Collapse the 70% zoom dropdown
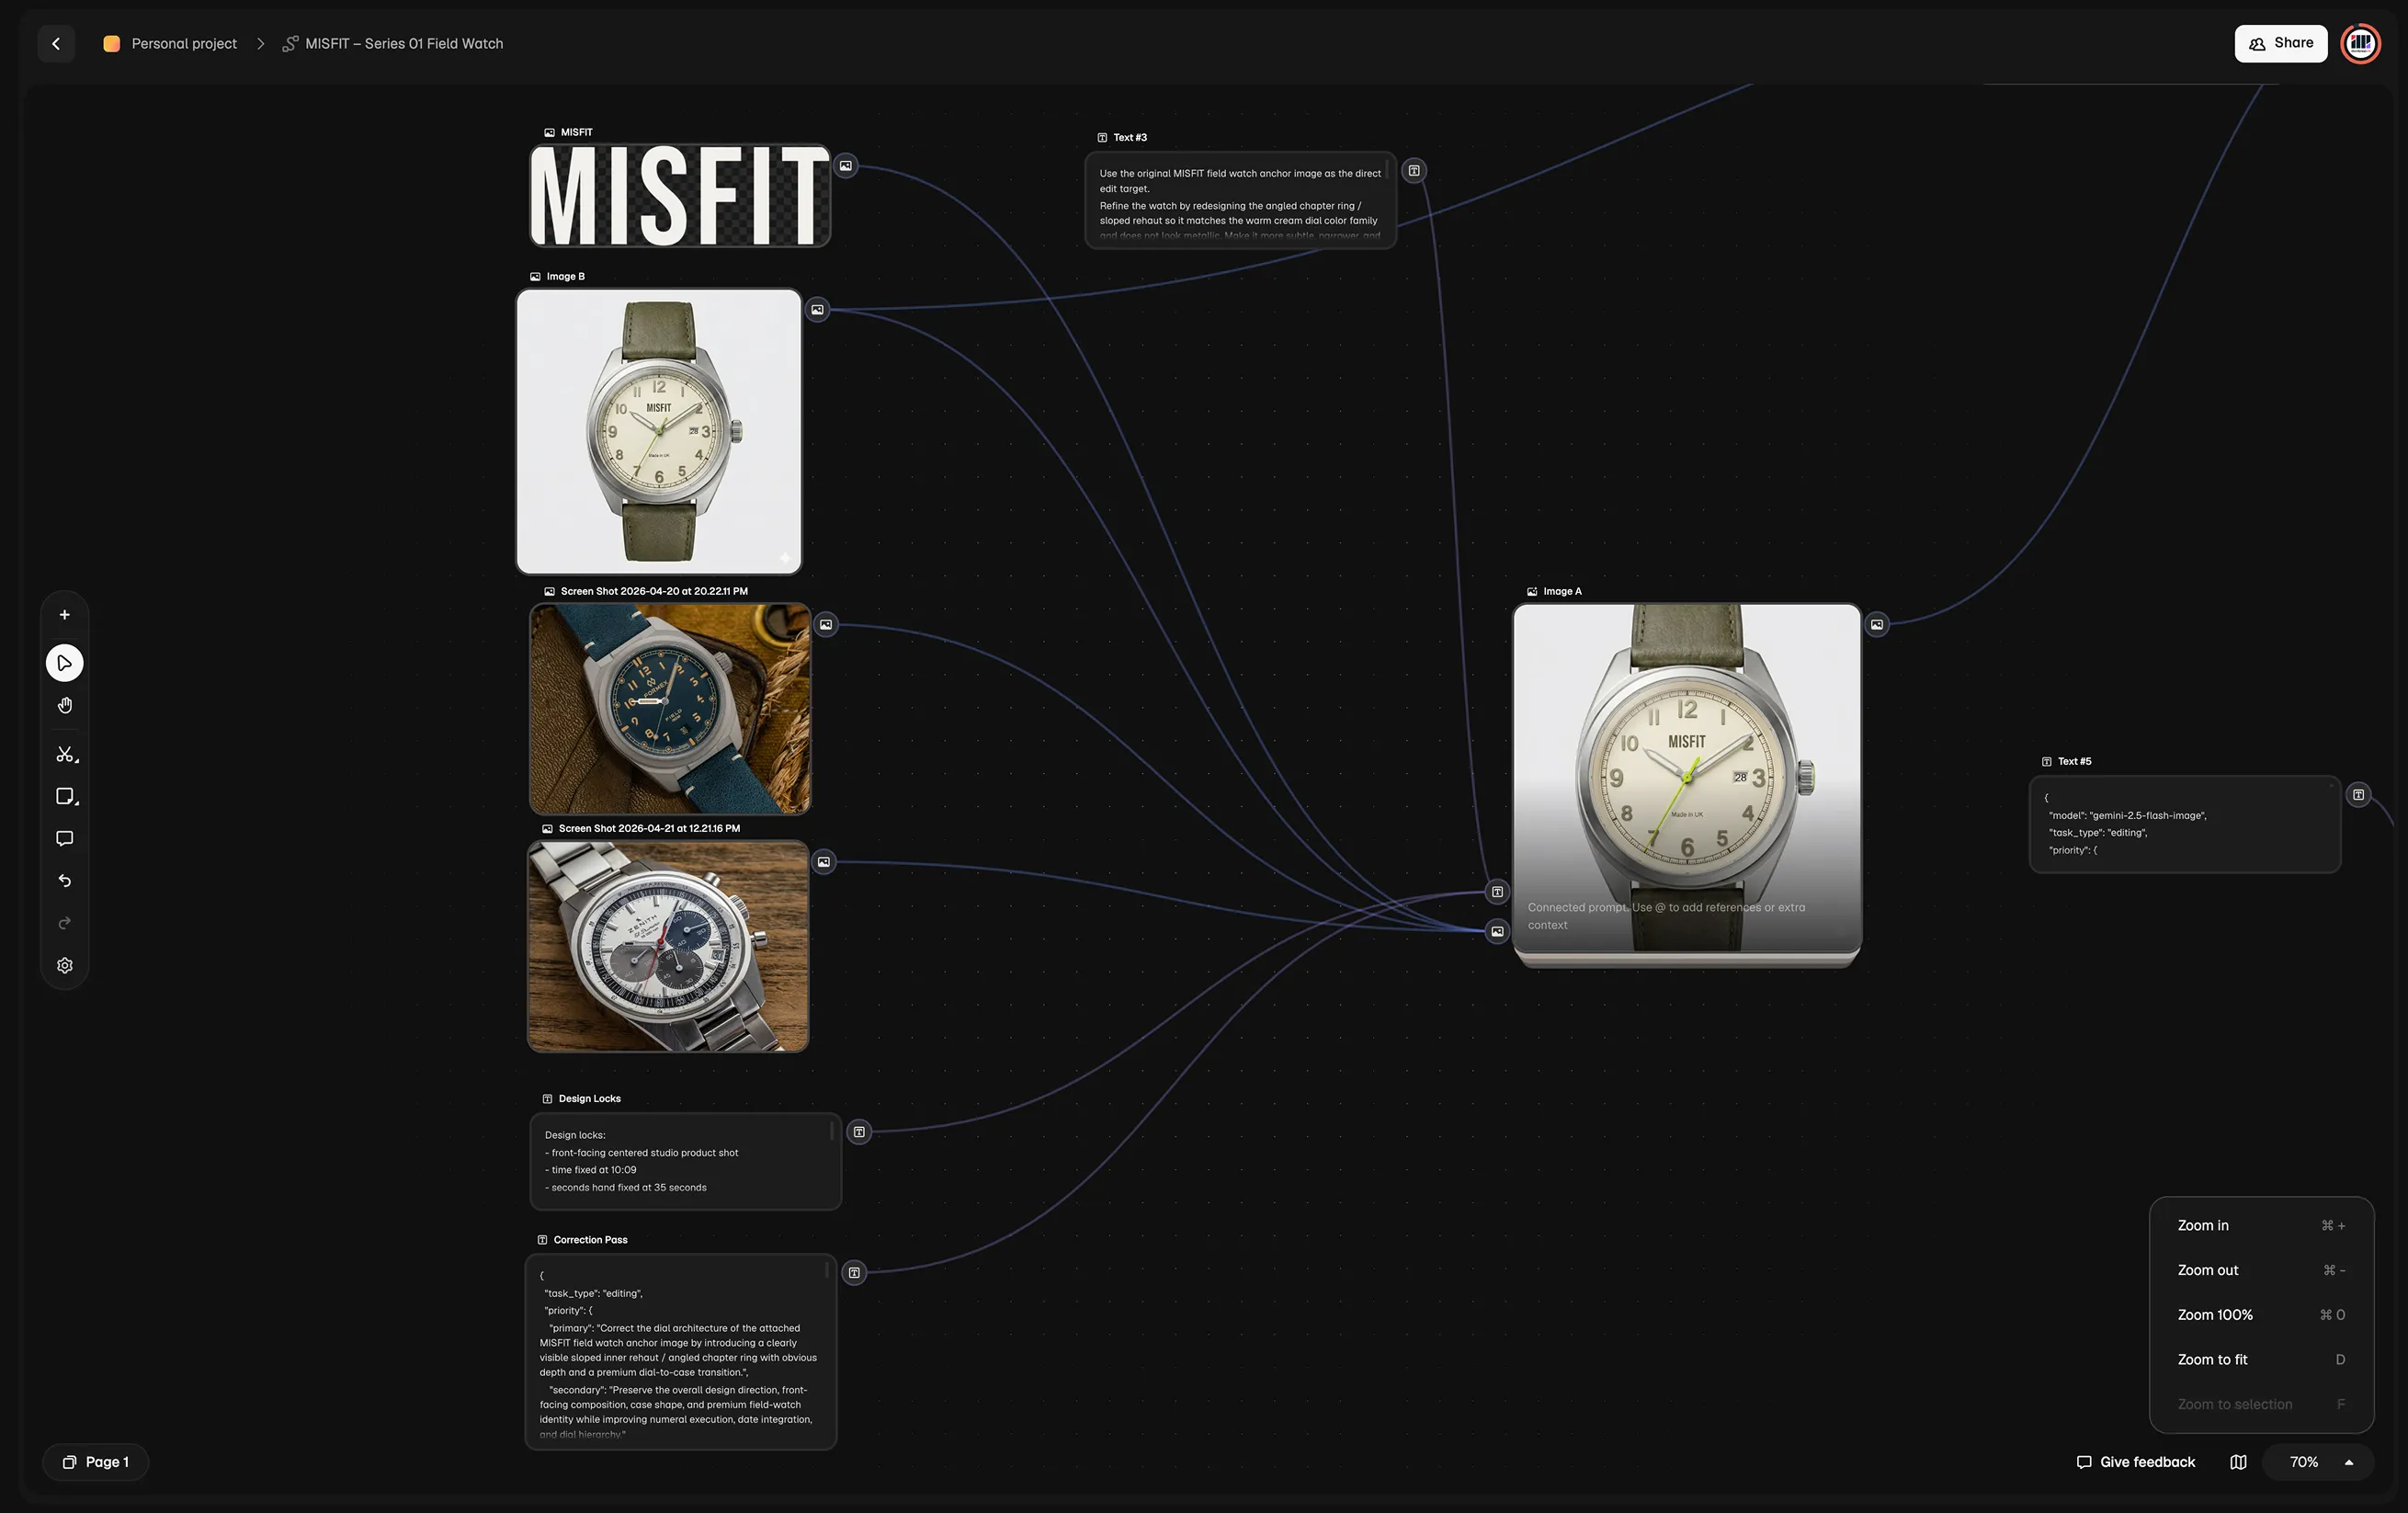 [2318, 1462]
